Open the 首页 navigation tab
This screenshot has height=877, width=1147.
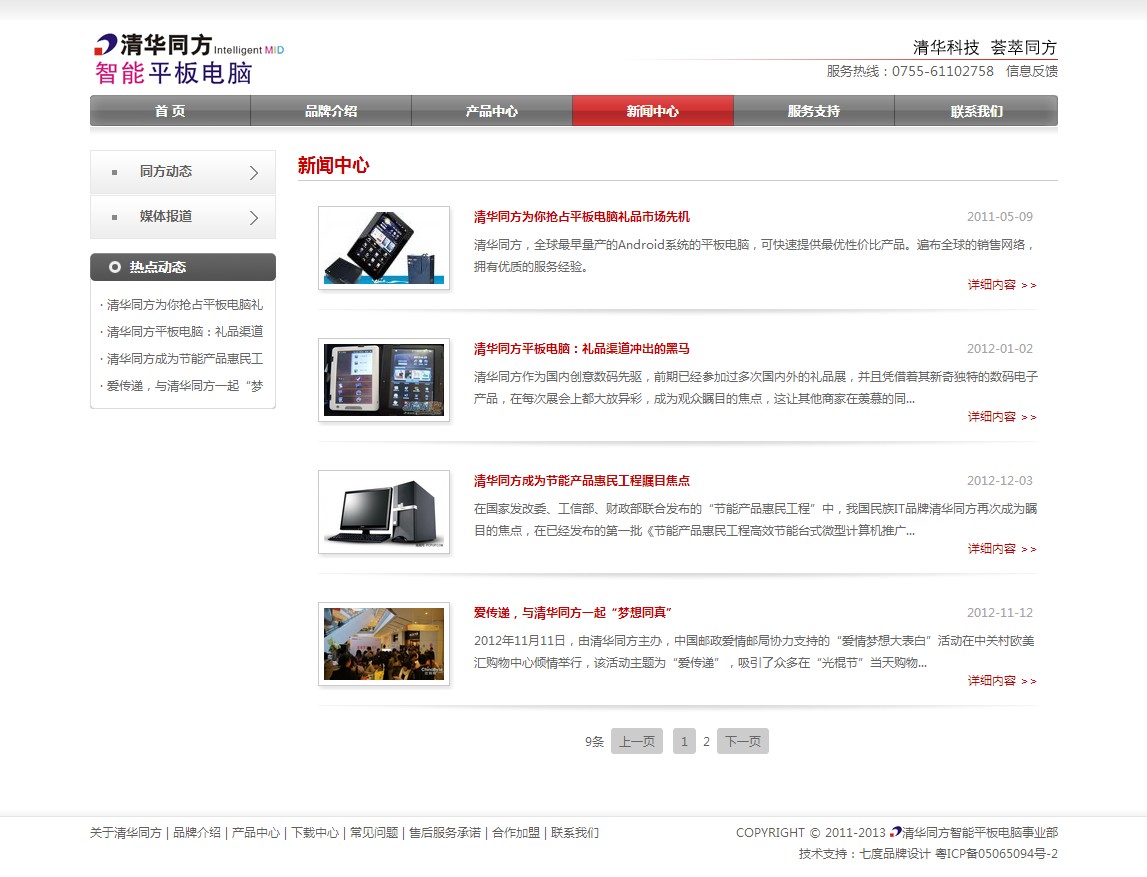[170, 111]
